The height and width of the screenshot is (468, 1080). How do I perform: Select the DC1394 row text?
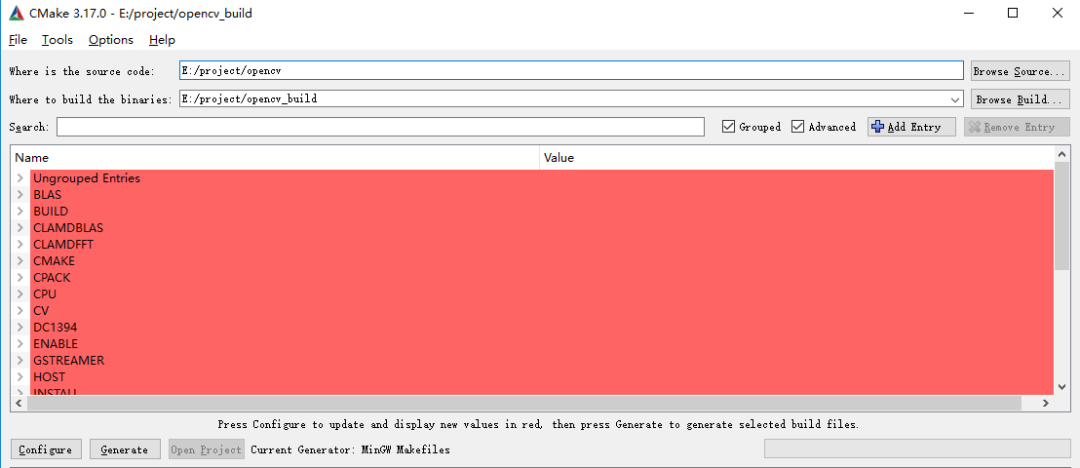pos(55,327)
